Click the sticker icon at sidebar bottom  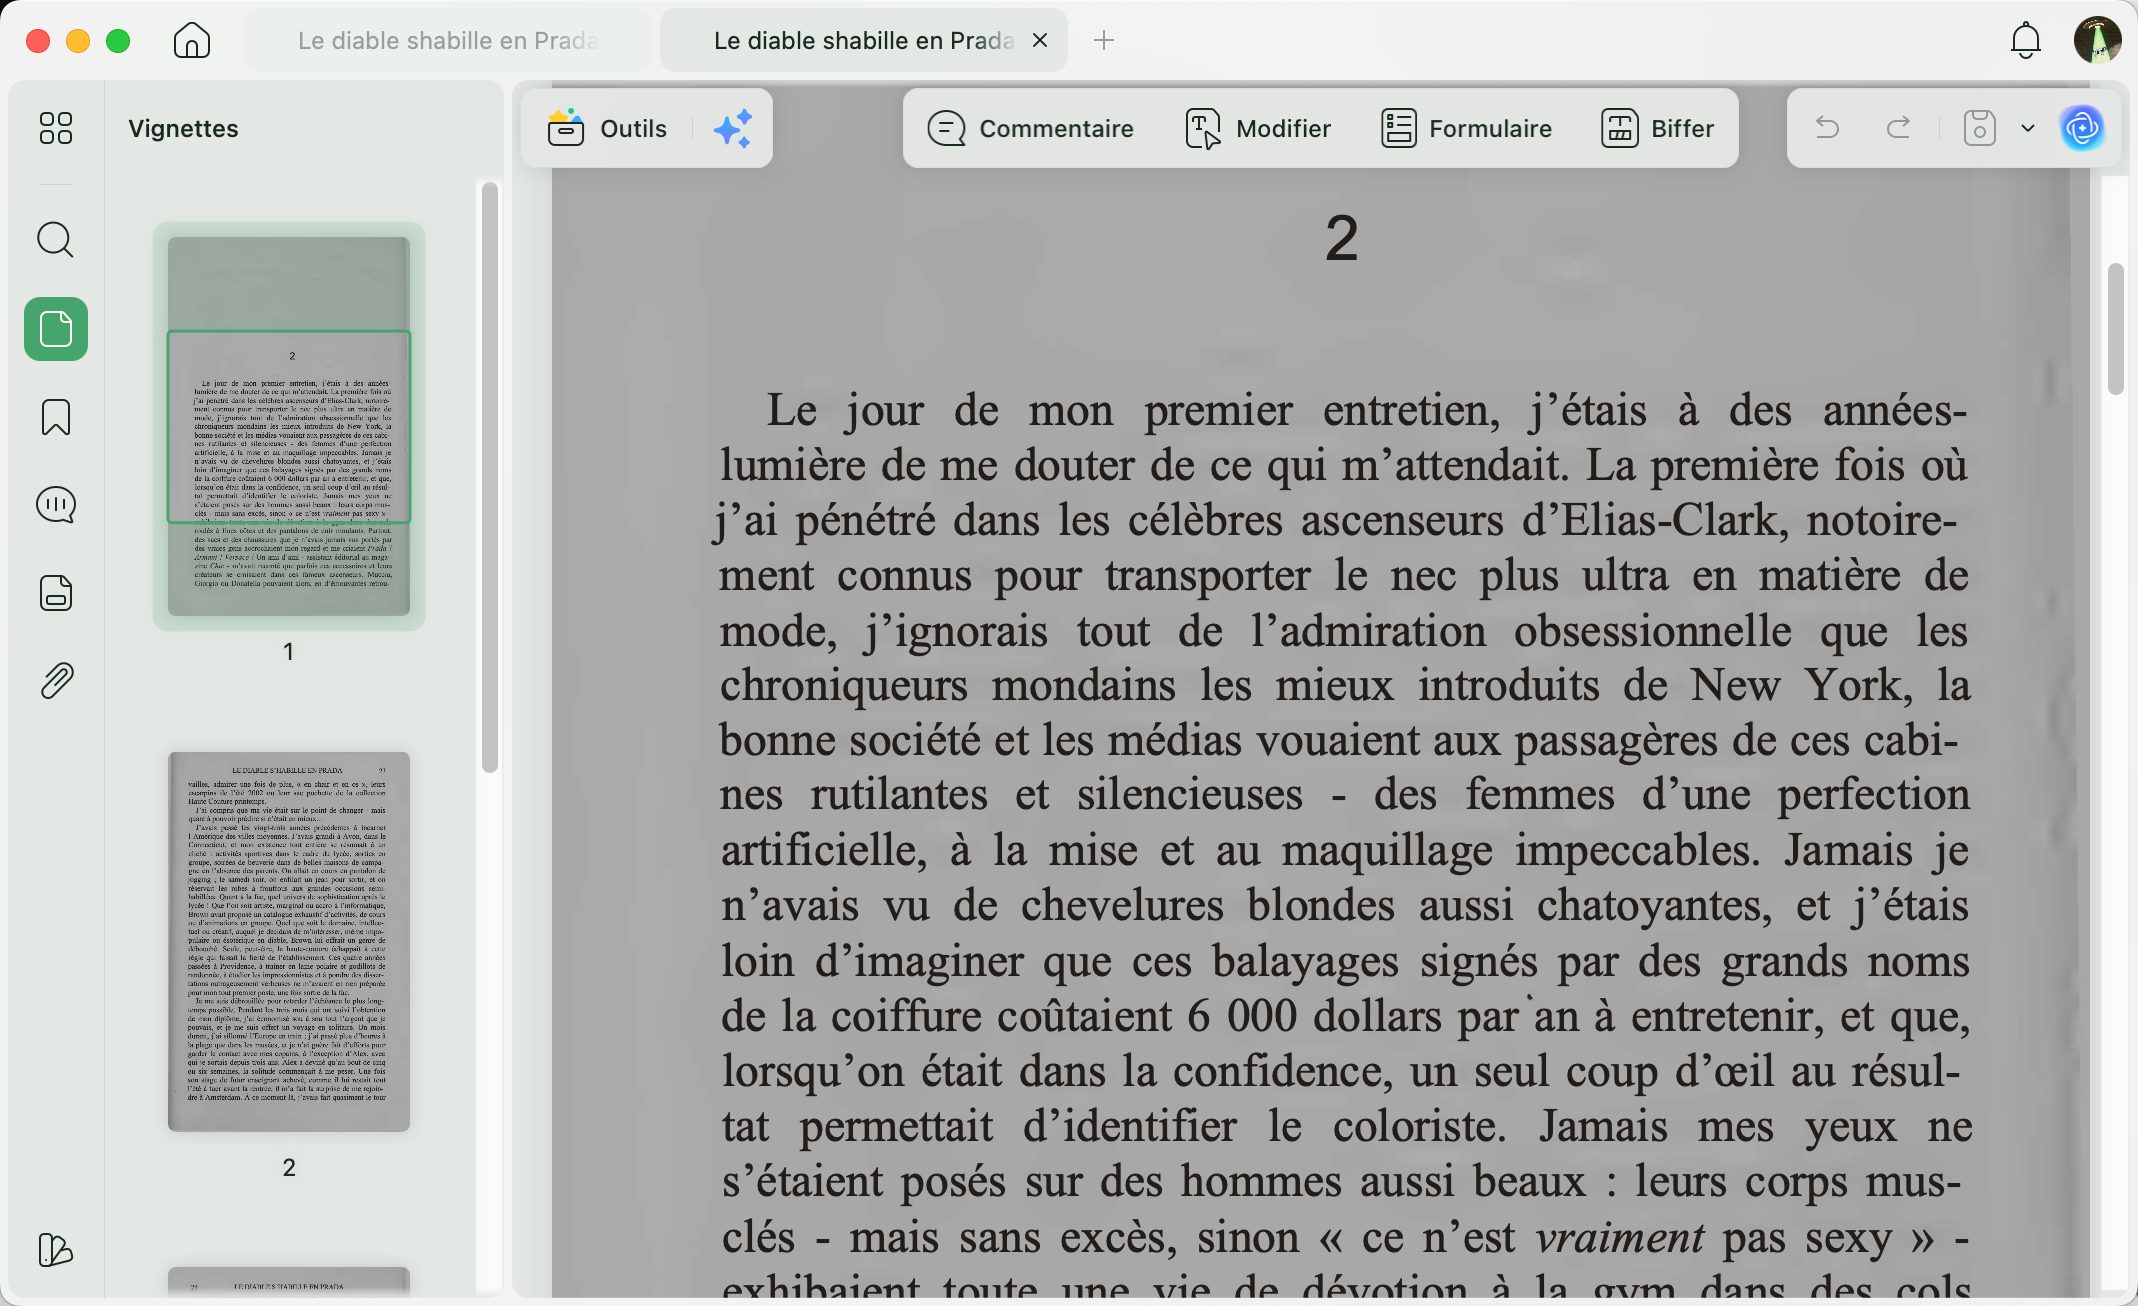click(56, 1250)
